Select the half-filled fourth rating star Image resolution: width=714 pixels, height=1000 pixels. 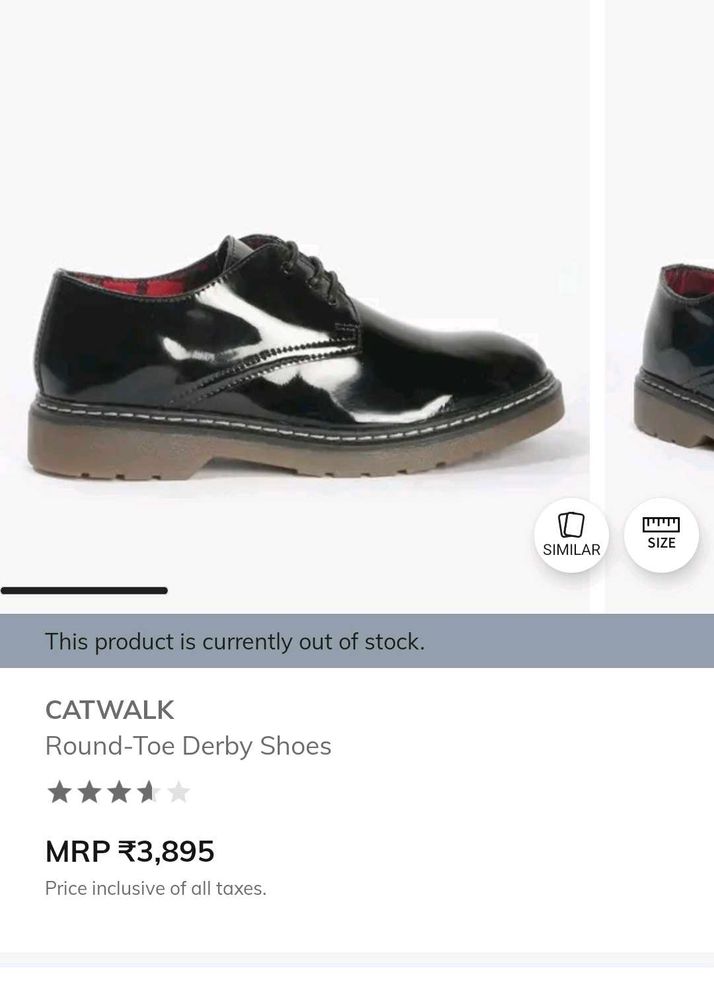(x=149, y=792)
